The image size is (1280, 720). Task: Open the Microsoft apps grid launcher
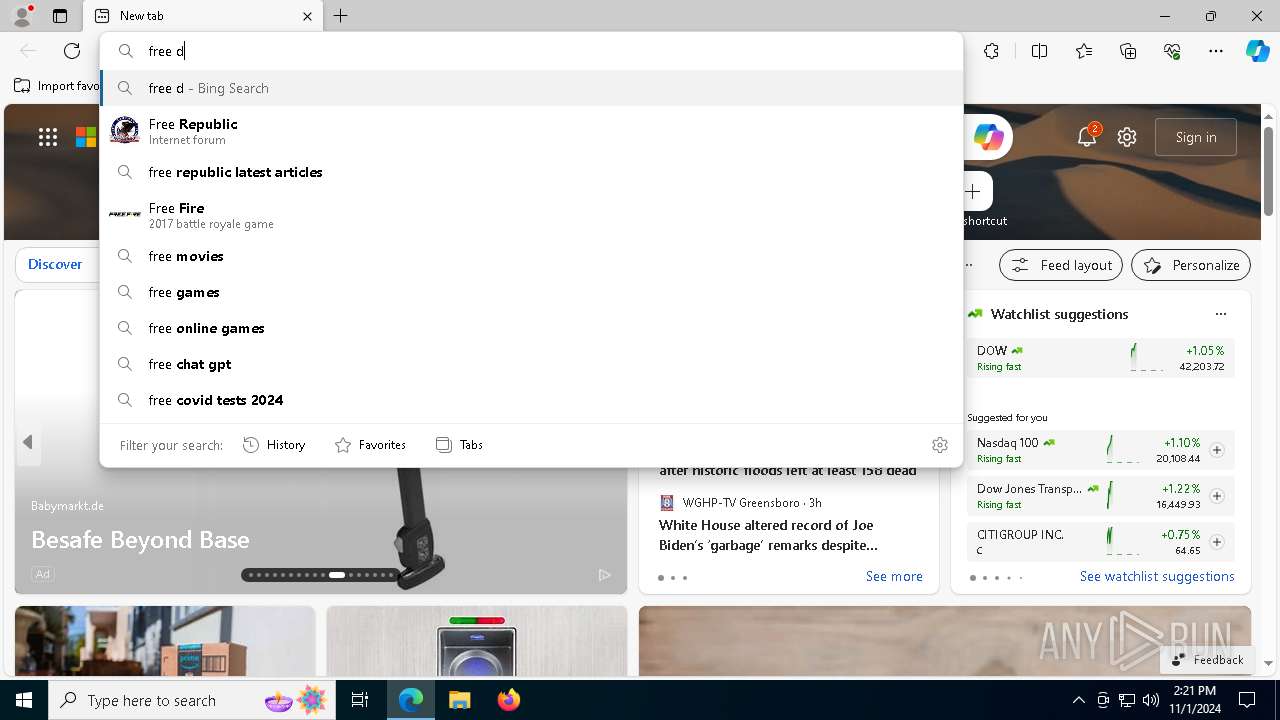tap(48, 138)
